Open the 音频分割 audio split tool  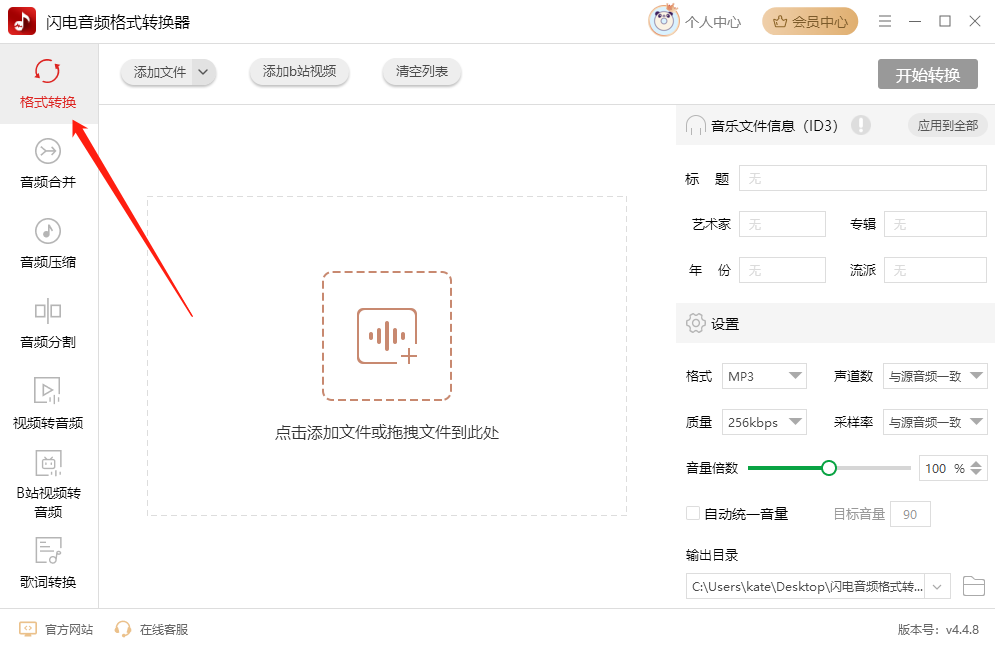tap(48, 323)
